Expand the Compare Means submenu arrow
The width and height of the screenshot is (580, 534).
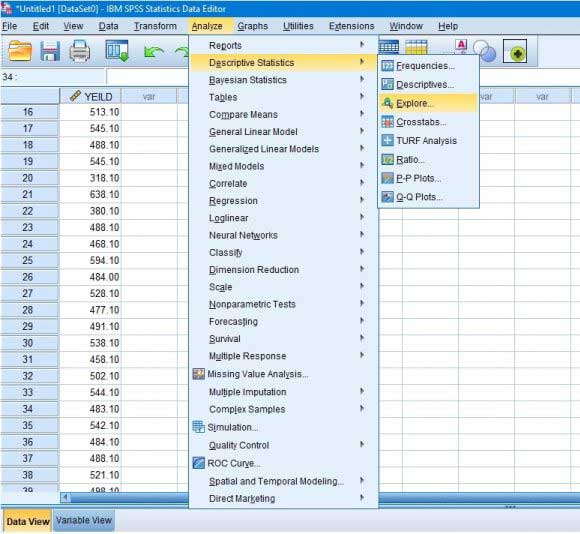[362, 114]
